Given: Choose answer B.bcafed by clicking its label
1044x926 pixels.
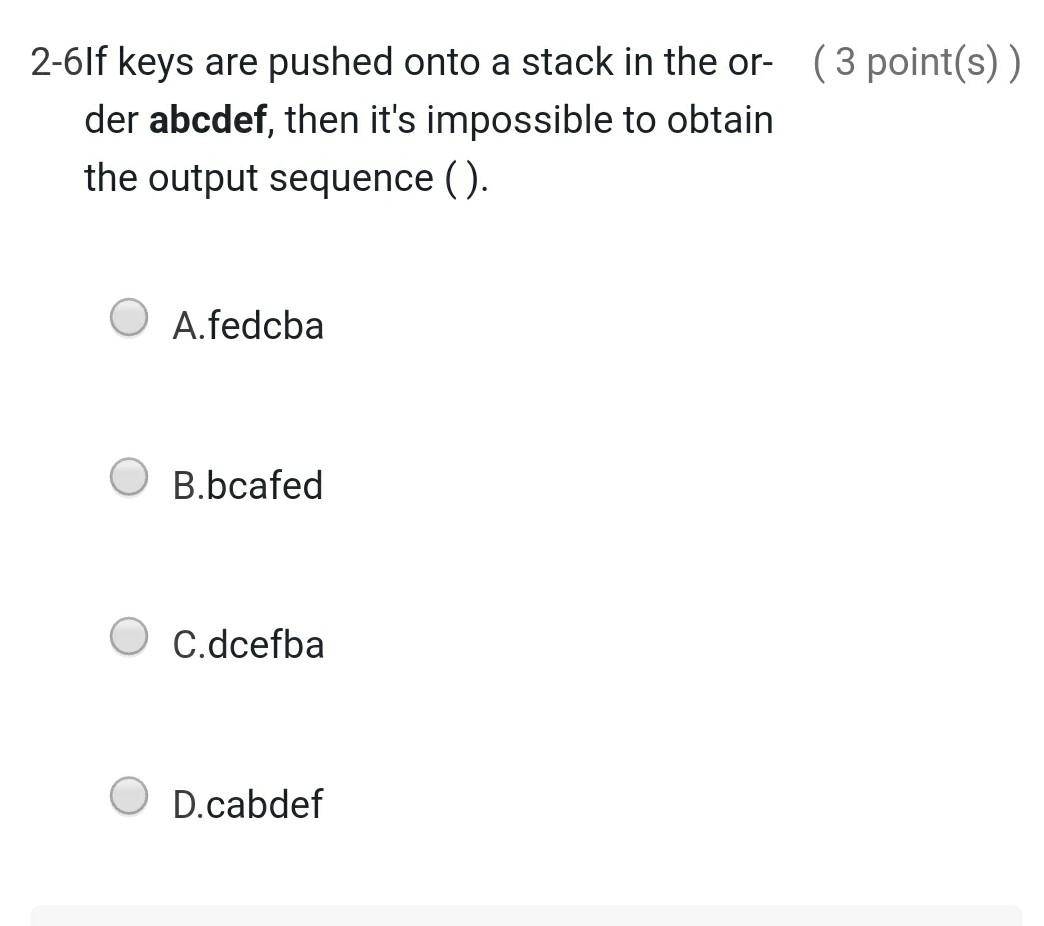Looking at the screenshot, I should 248,484.
